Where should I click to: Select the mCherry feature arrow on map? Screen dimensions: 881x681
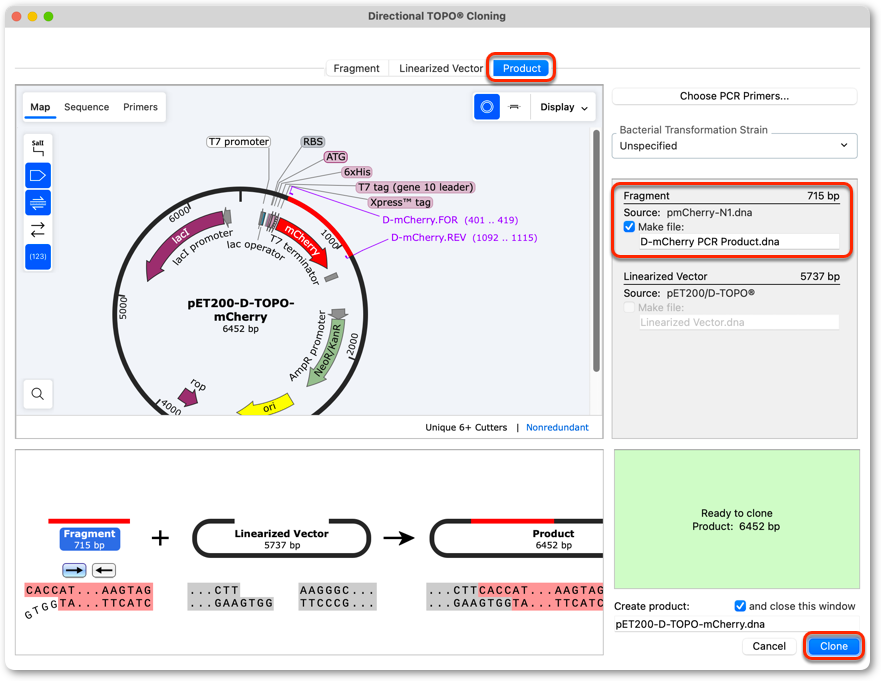tap(303, 242)
